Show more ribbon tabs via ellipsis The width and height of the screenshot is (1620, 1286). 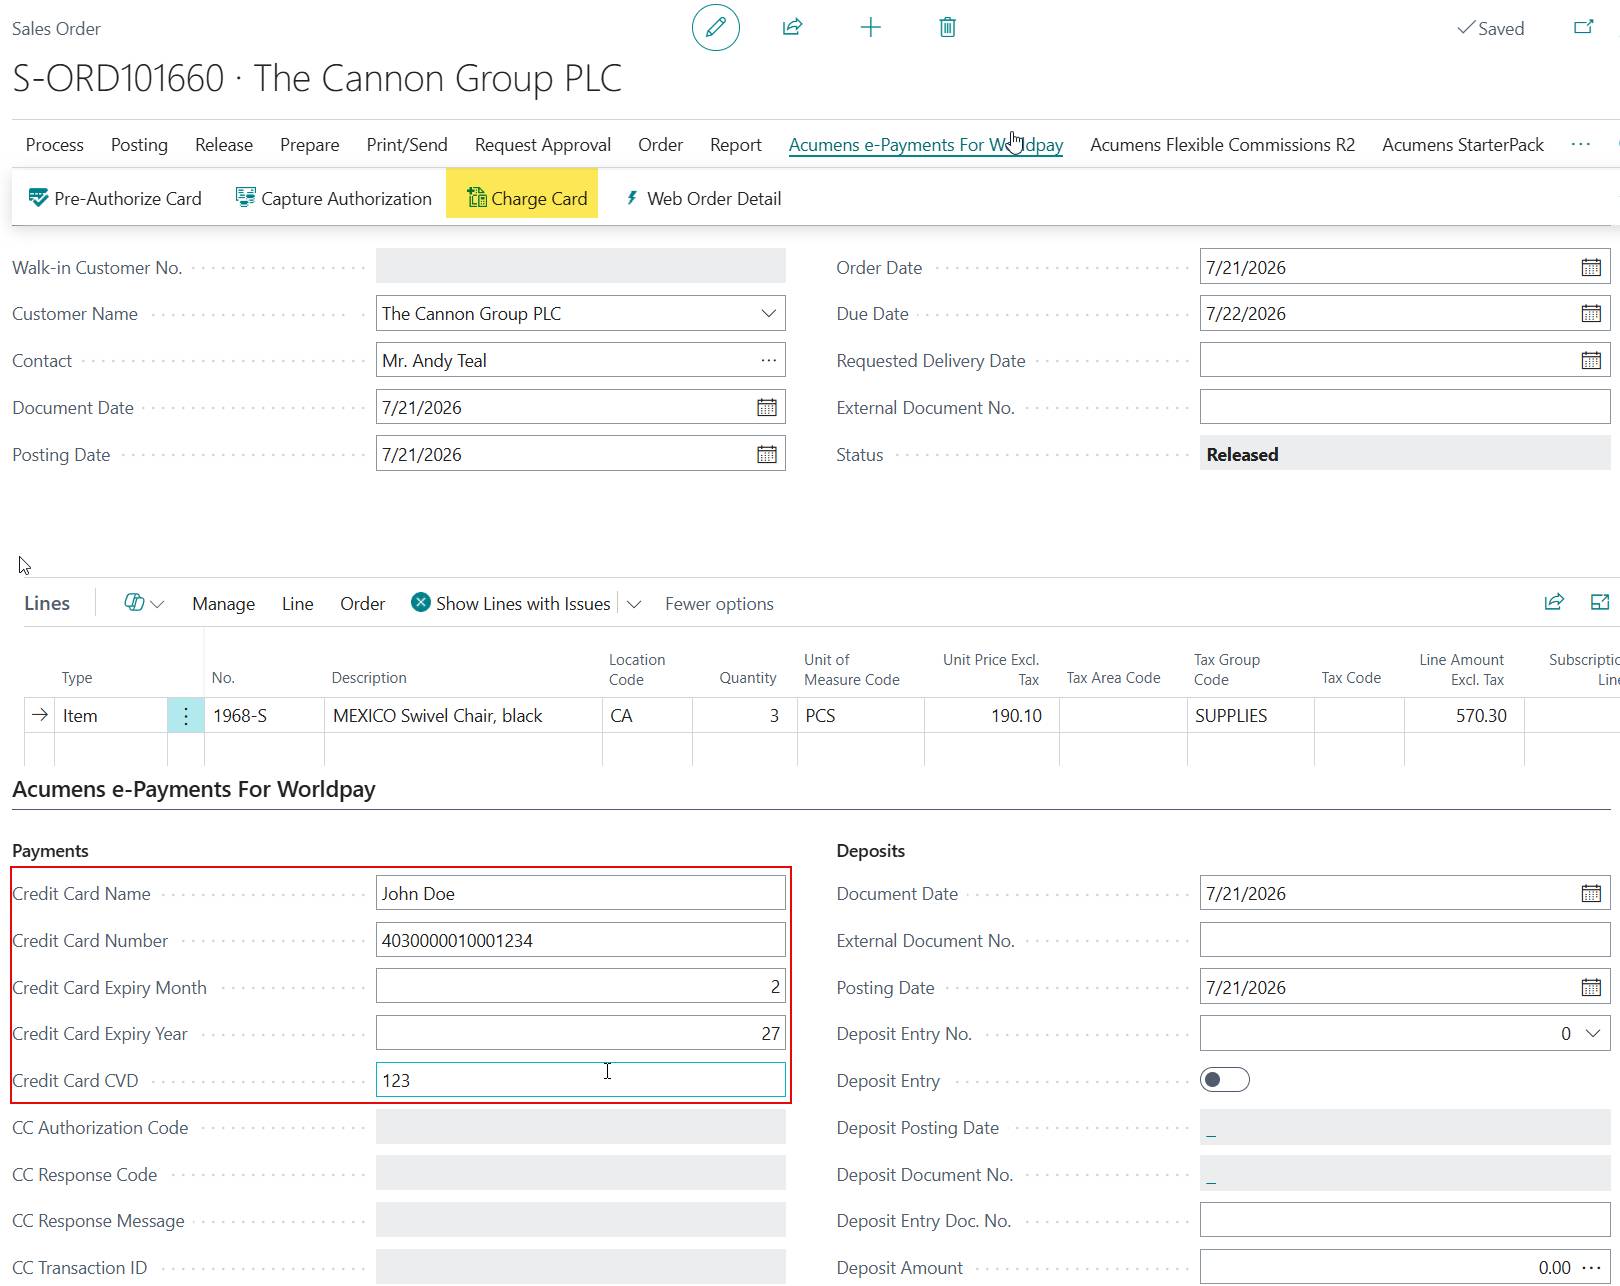point(1581,145)
